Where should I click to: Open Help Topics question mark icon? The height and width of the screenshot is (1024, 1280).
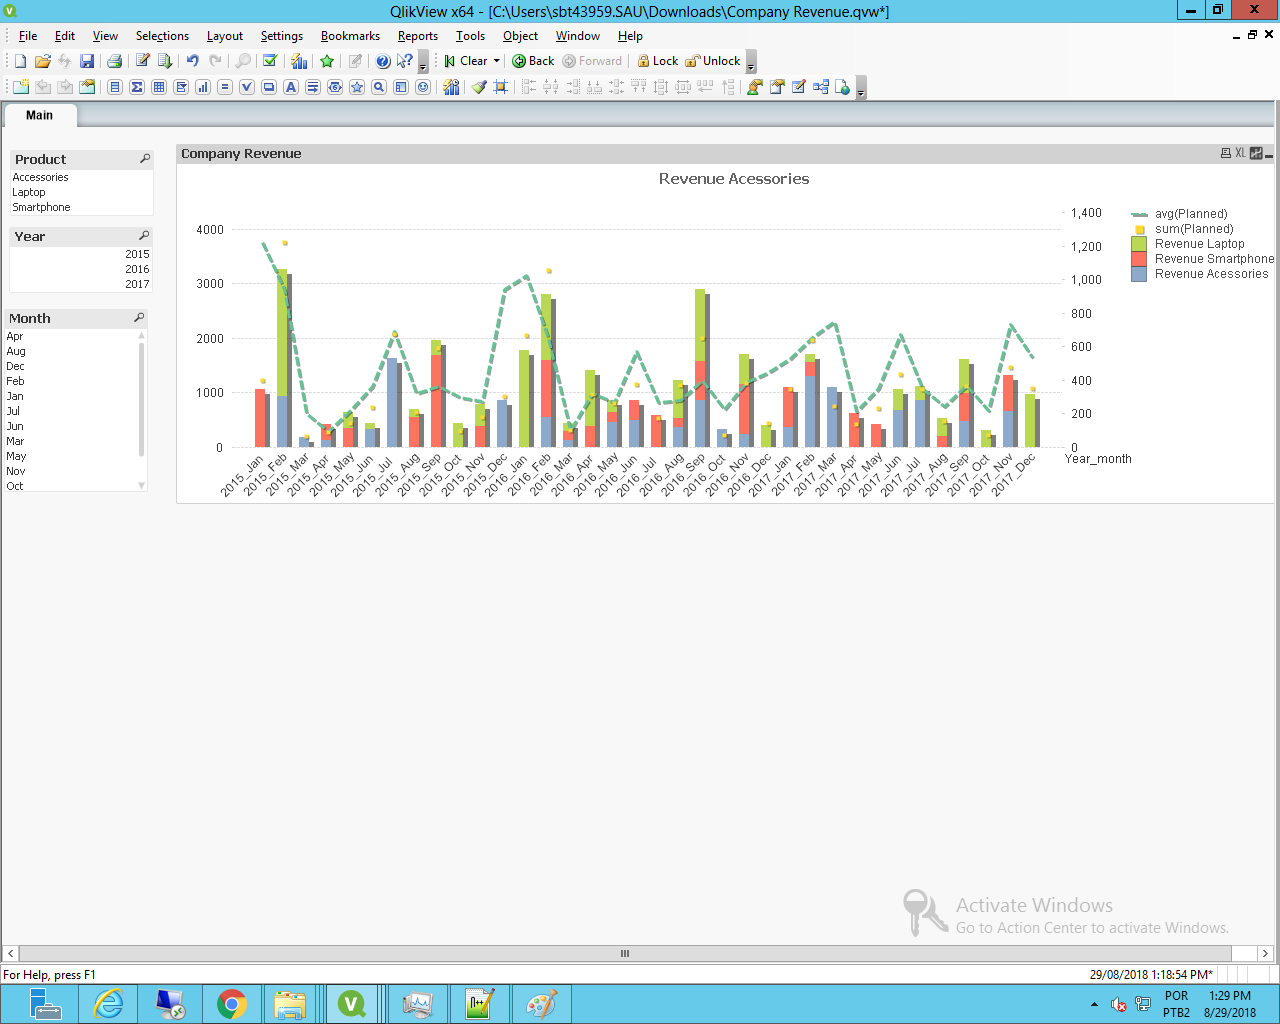pos(383,61)
